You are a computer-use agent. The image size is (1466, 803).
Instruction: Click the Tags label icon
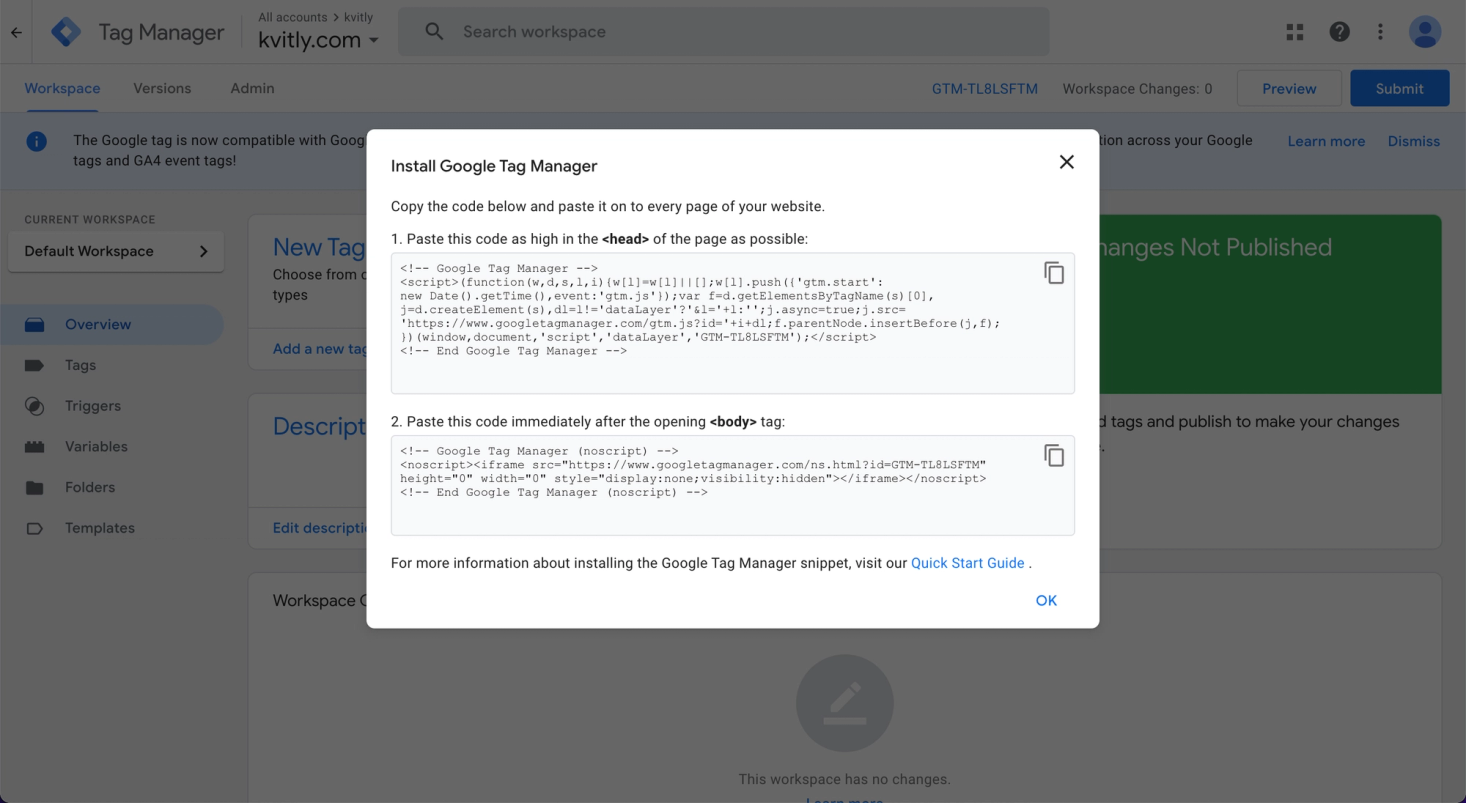(x=34, y=366)
